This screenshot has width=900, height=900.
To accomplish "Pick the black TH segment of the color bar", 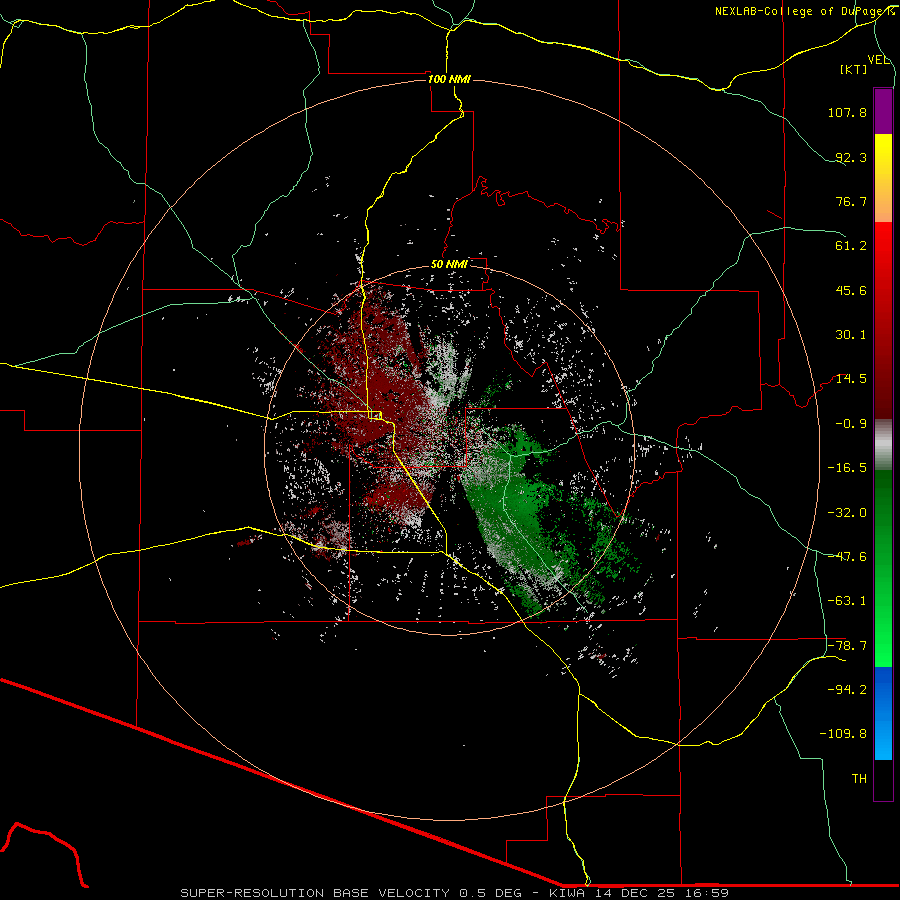I will [x=883, y=779].
